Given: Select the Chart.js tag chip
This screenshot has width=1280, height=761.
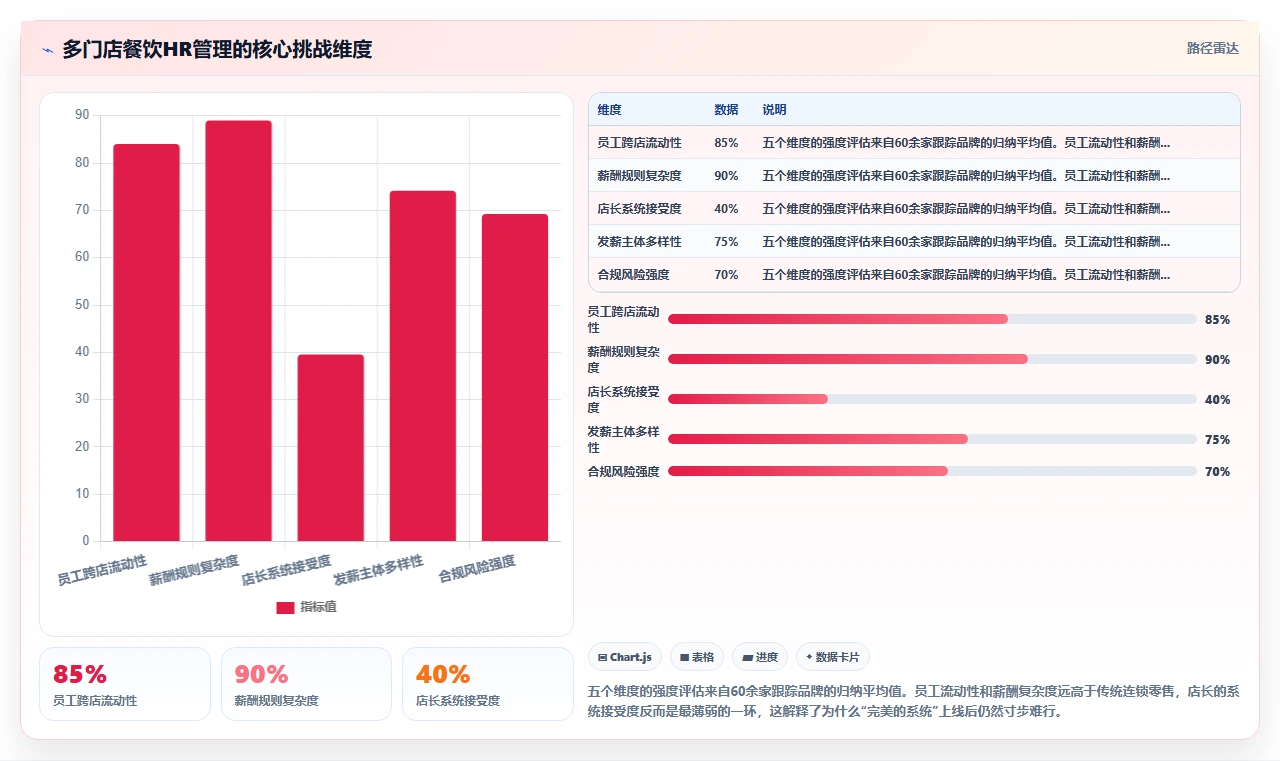Looking at the screenshot, I should click(625, 657).
